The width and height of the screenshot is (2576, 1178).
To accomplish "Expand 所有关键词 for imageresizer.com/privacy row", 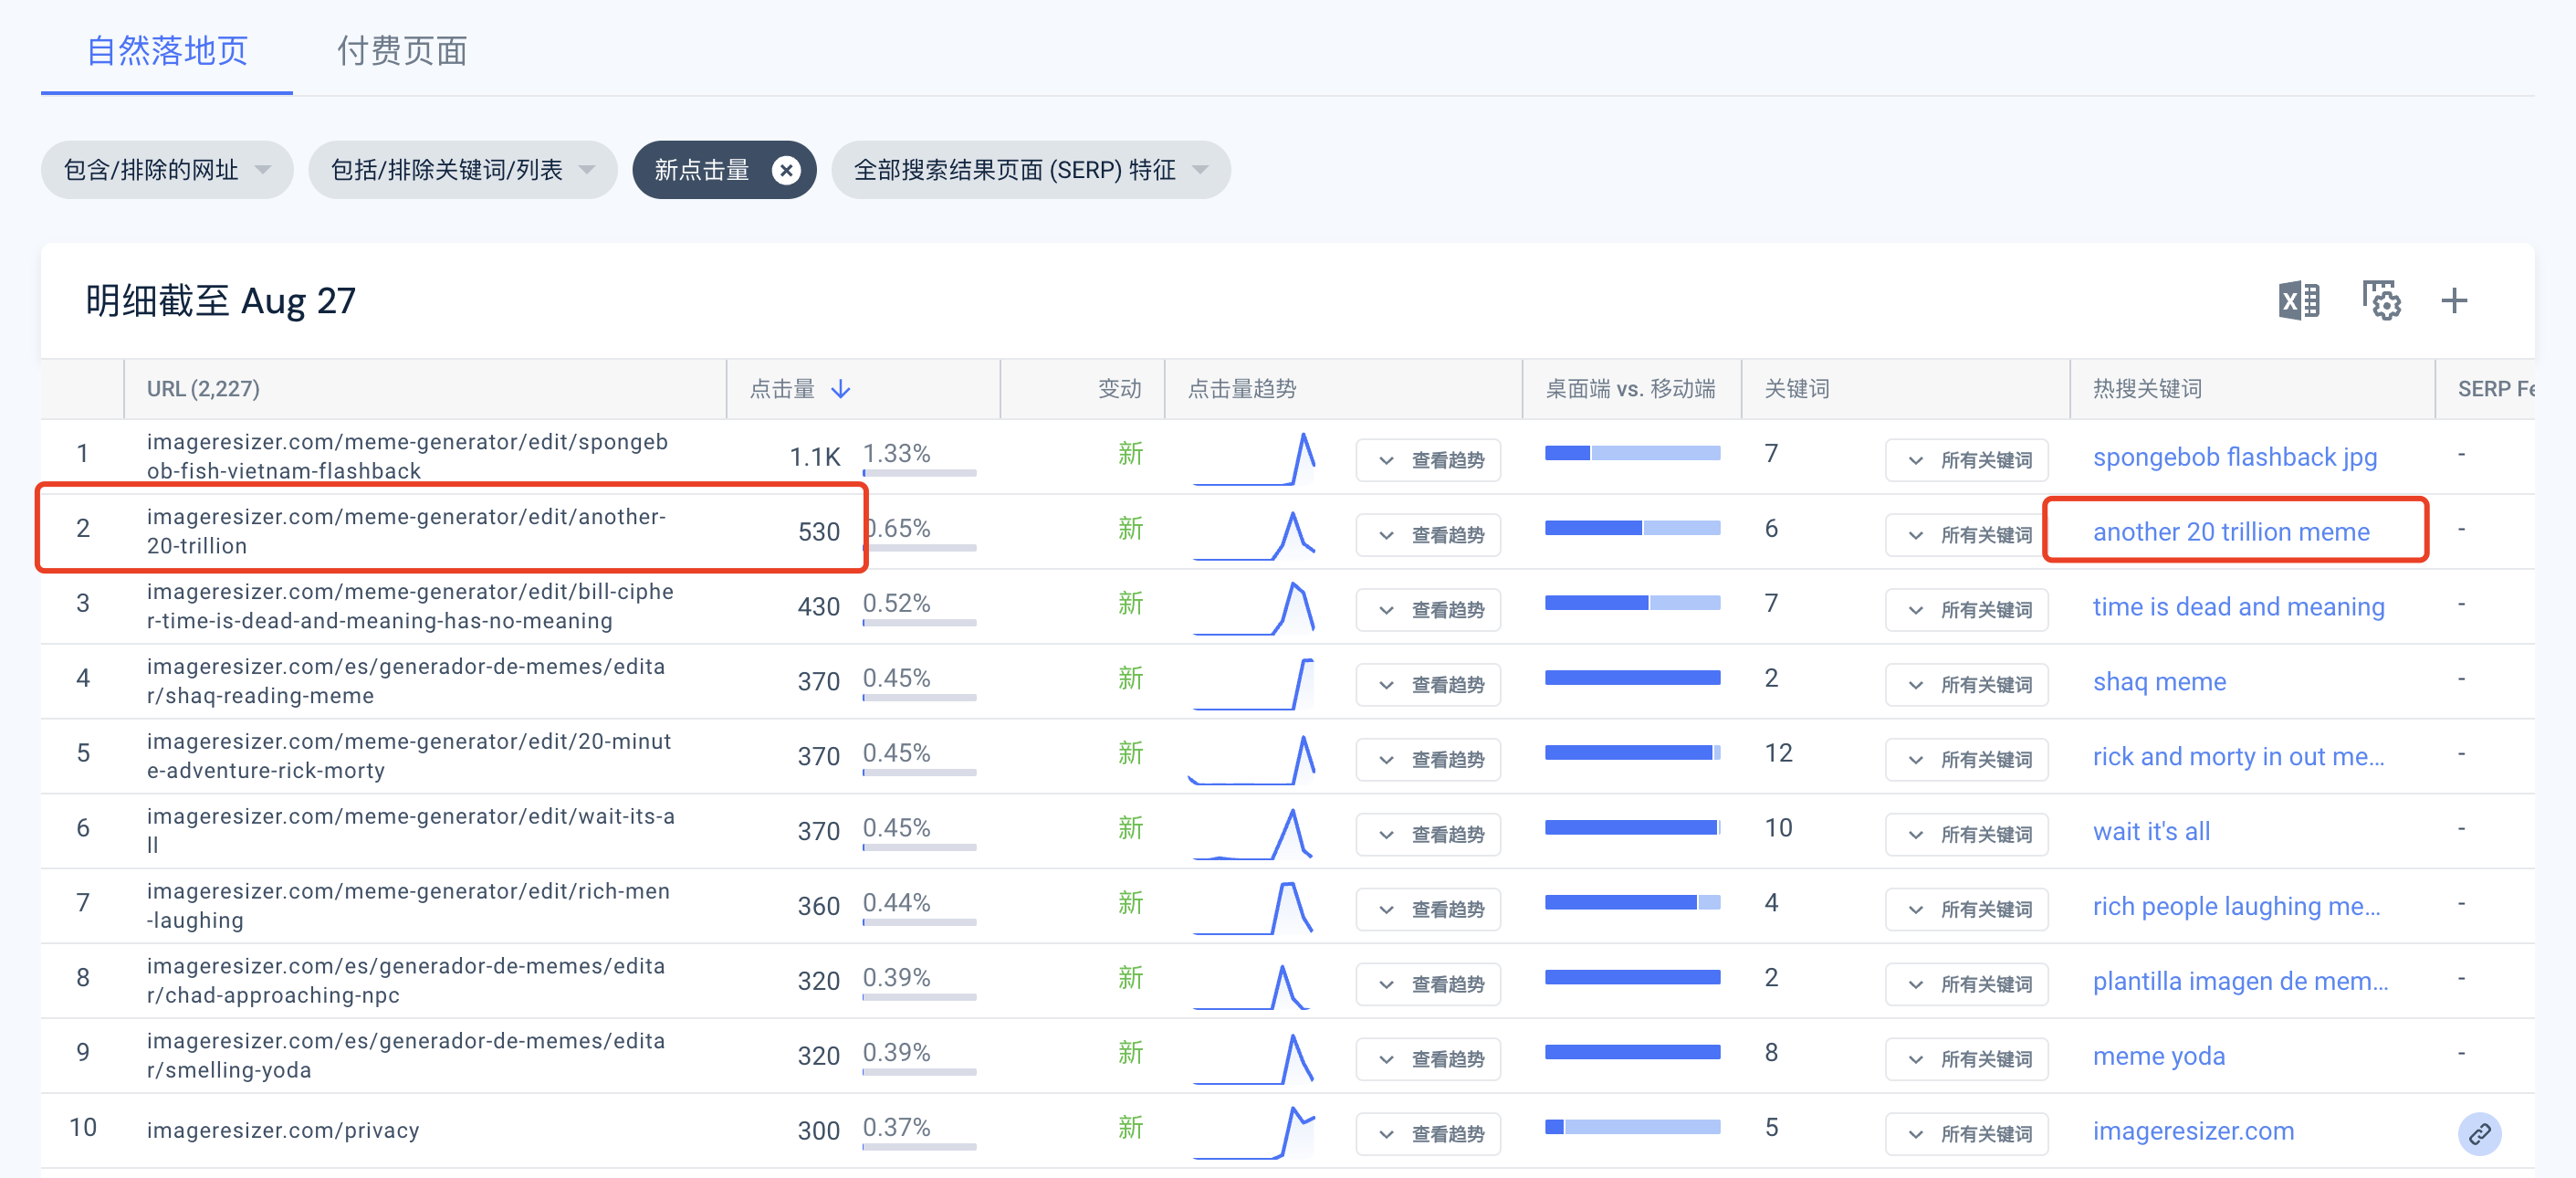I will 1966,1134.
